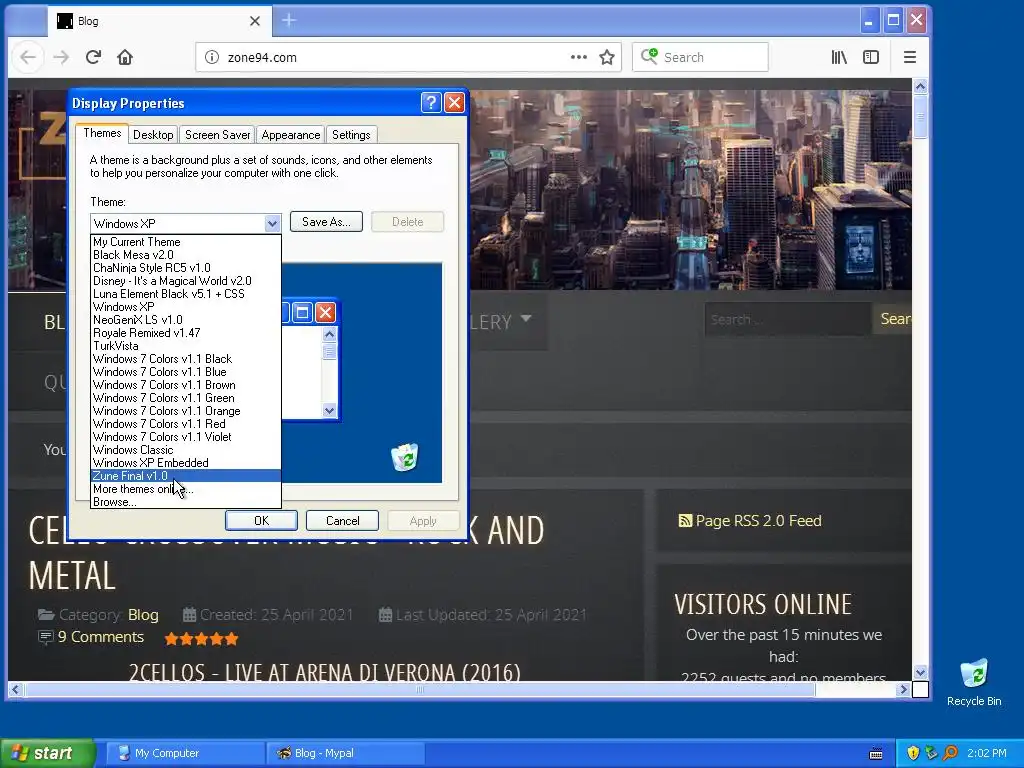Bookmark this page with the star icon

tap(607, 57)
